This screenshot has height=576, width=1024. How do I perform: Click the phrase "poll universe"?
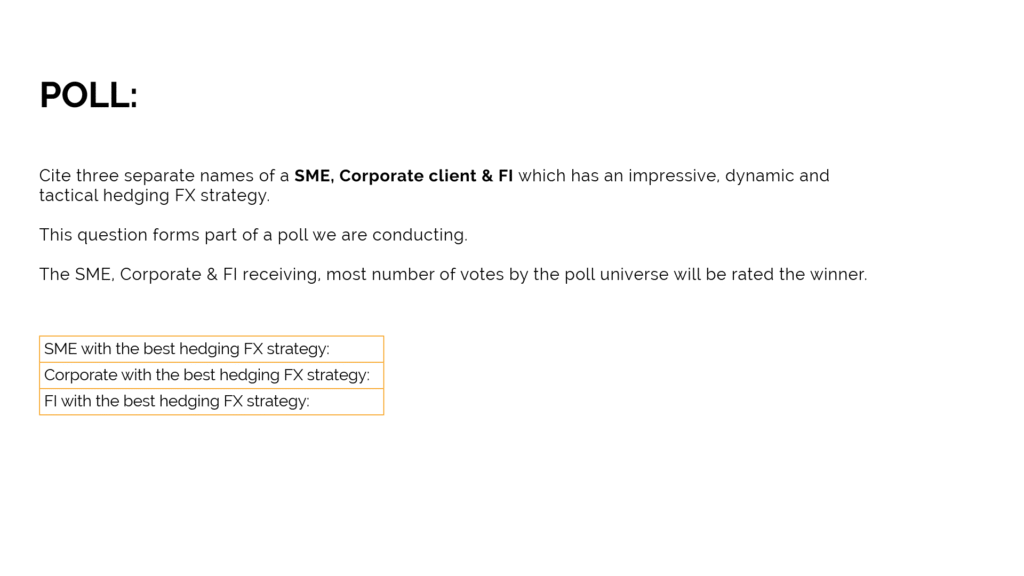point(600,274)
